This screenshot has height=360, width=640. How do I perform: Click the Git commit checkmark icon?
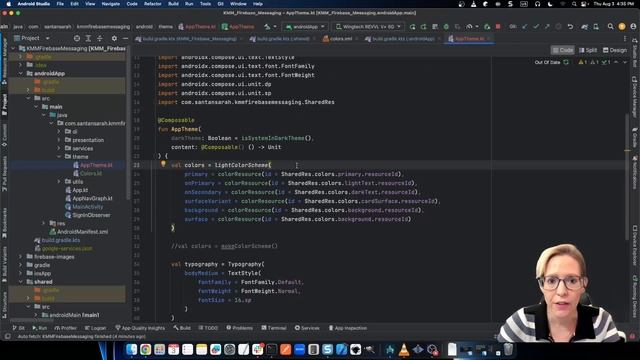536,27
